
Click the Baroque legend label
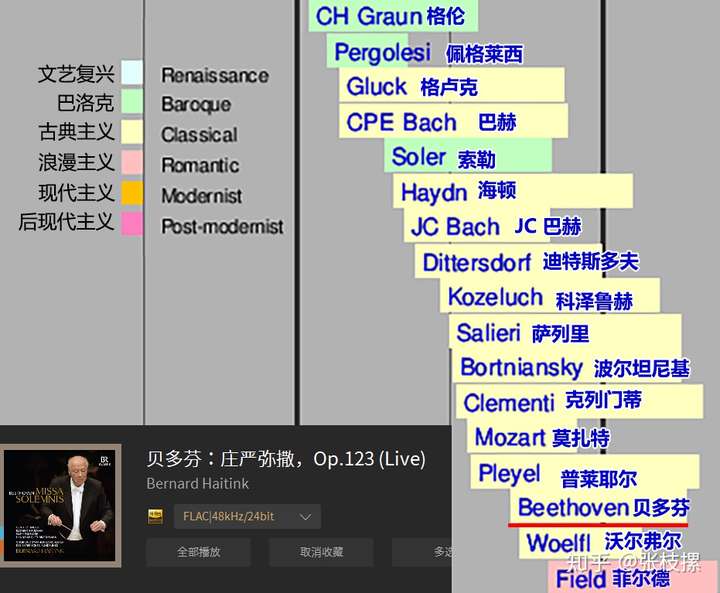pyautogui.click(x=196, y=105)
